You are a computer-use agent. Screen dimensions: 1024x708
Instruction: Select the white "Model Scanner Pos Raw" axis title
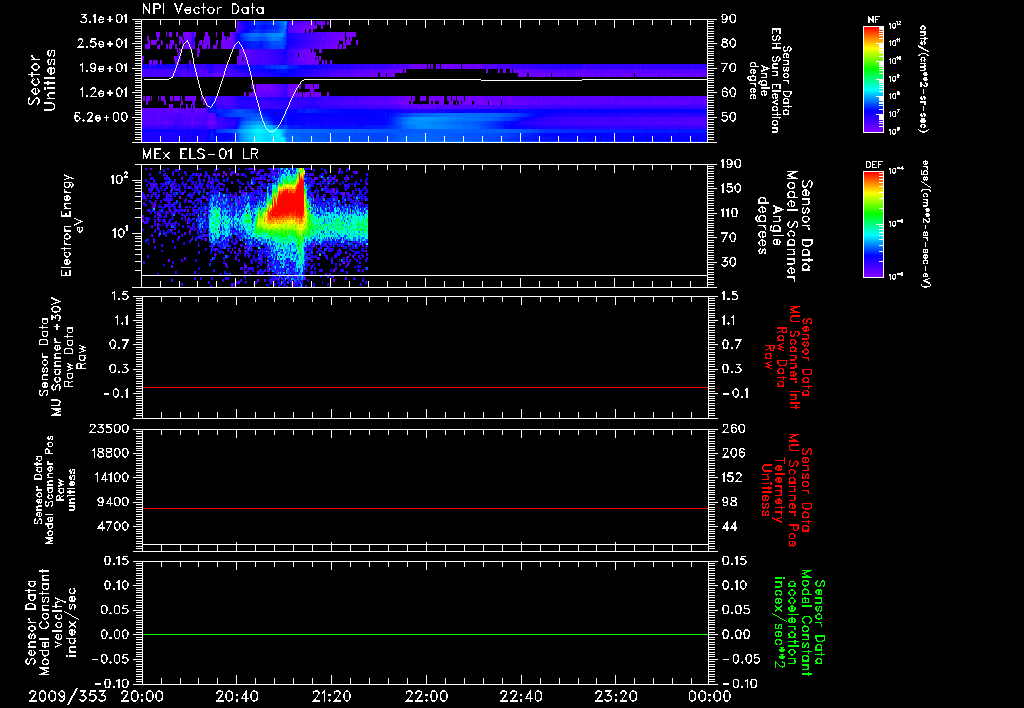click(55, 490)
